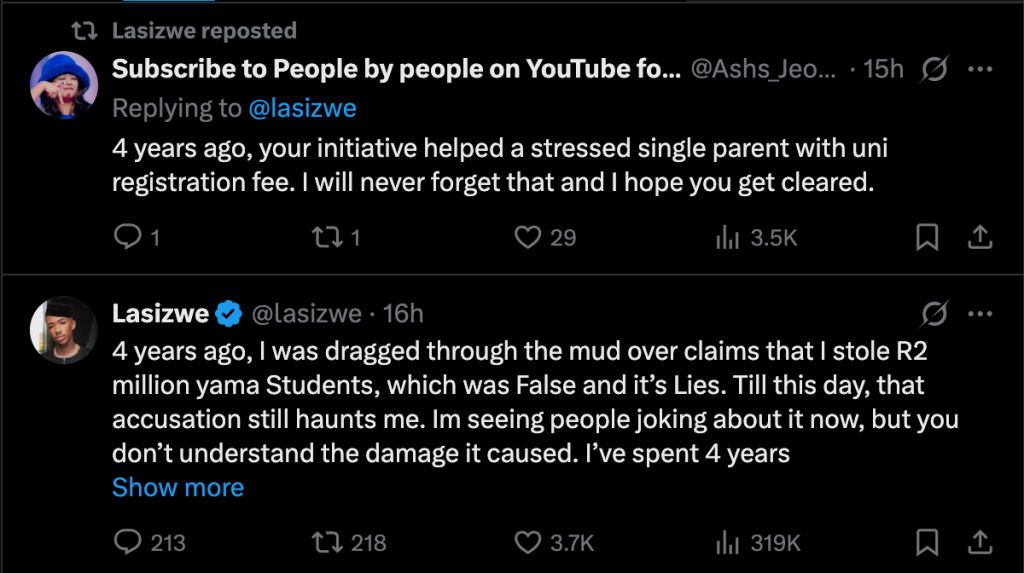This screenshot has height=573, width=1024.
Task: Like the tweet with 29 likes
Action: point(527,237)
